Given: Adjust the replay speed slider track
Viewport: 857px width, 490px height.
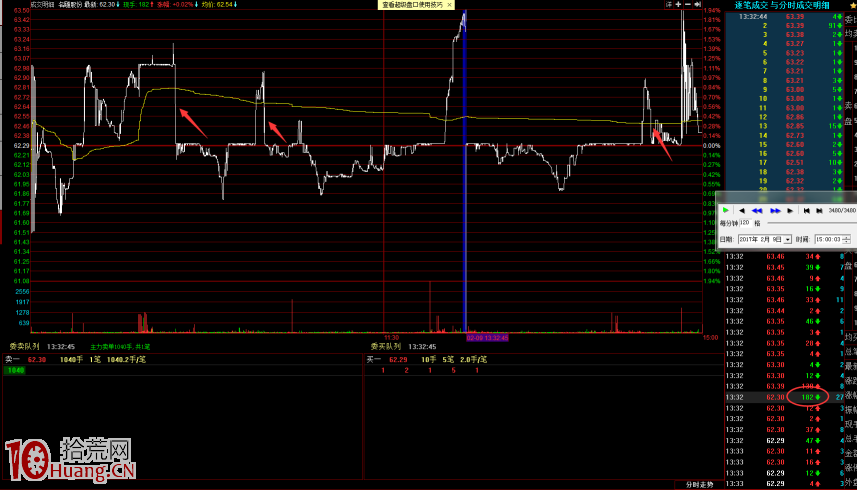Looking at the screenshot, I should (811, 223).
